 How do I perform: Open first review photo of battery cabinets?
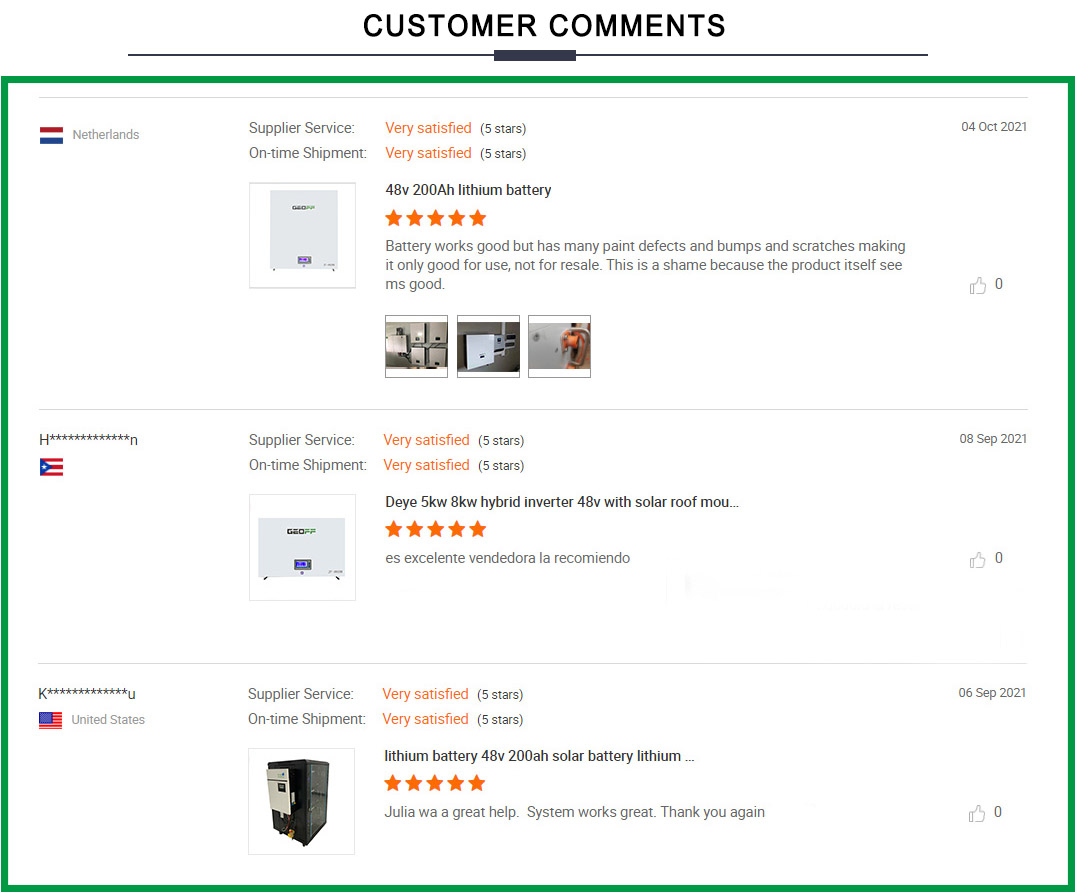pos(416,346)
